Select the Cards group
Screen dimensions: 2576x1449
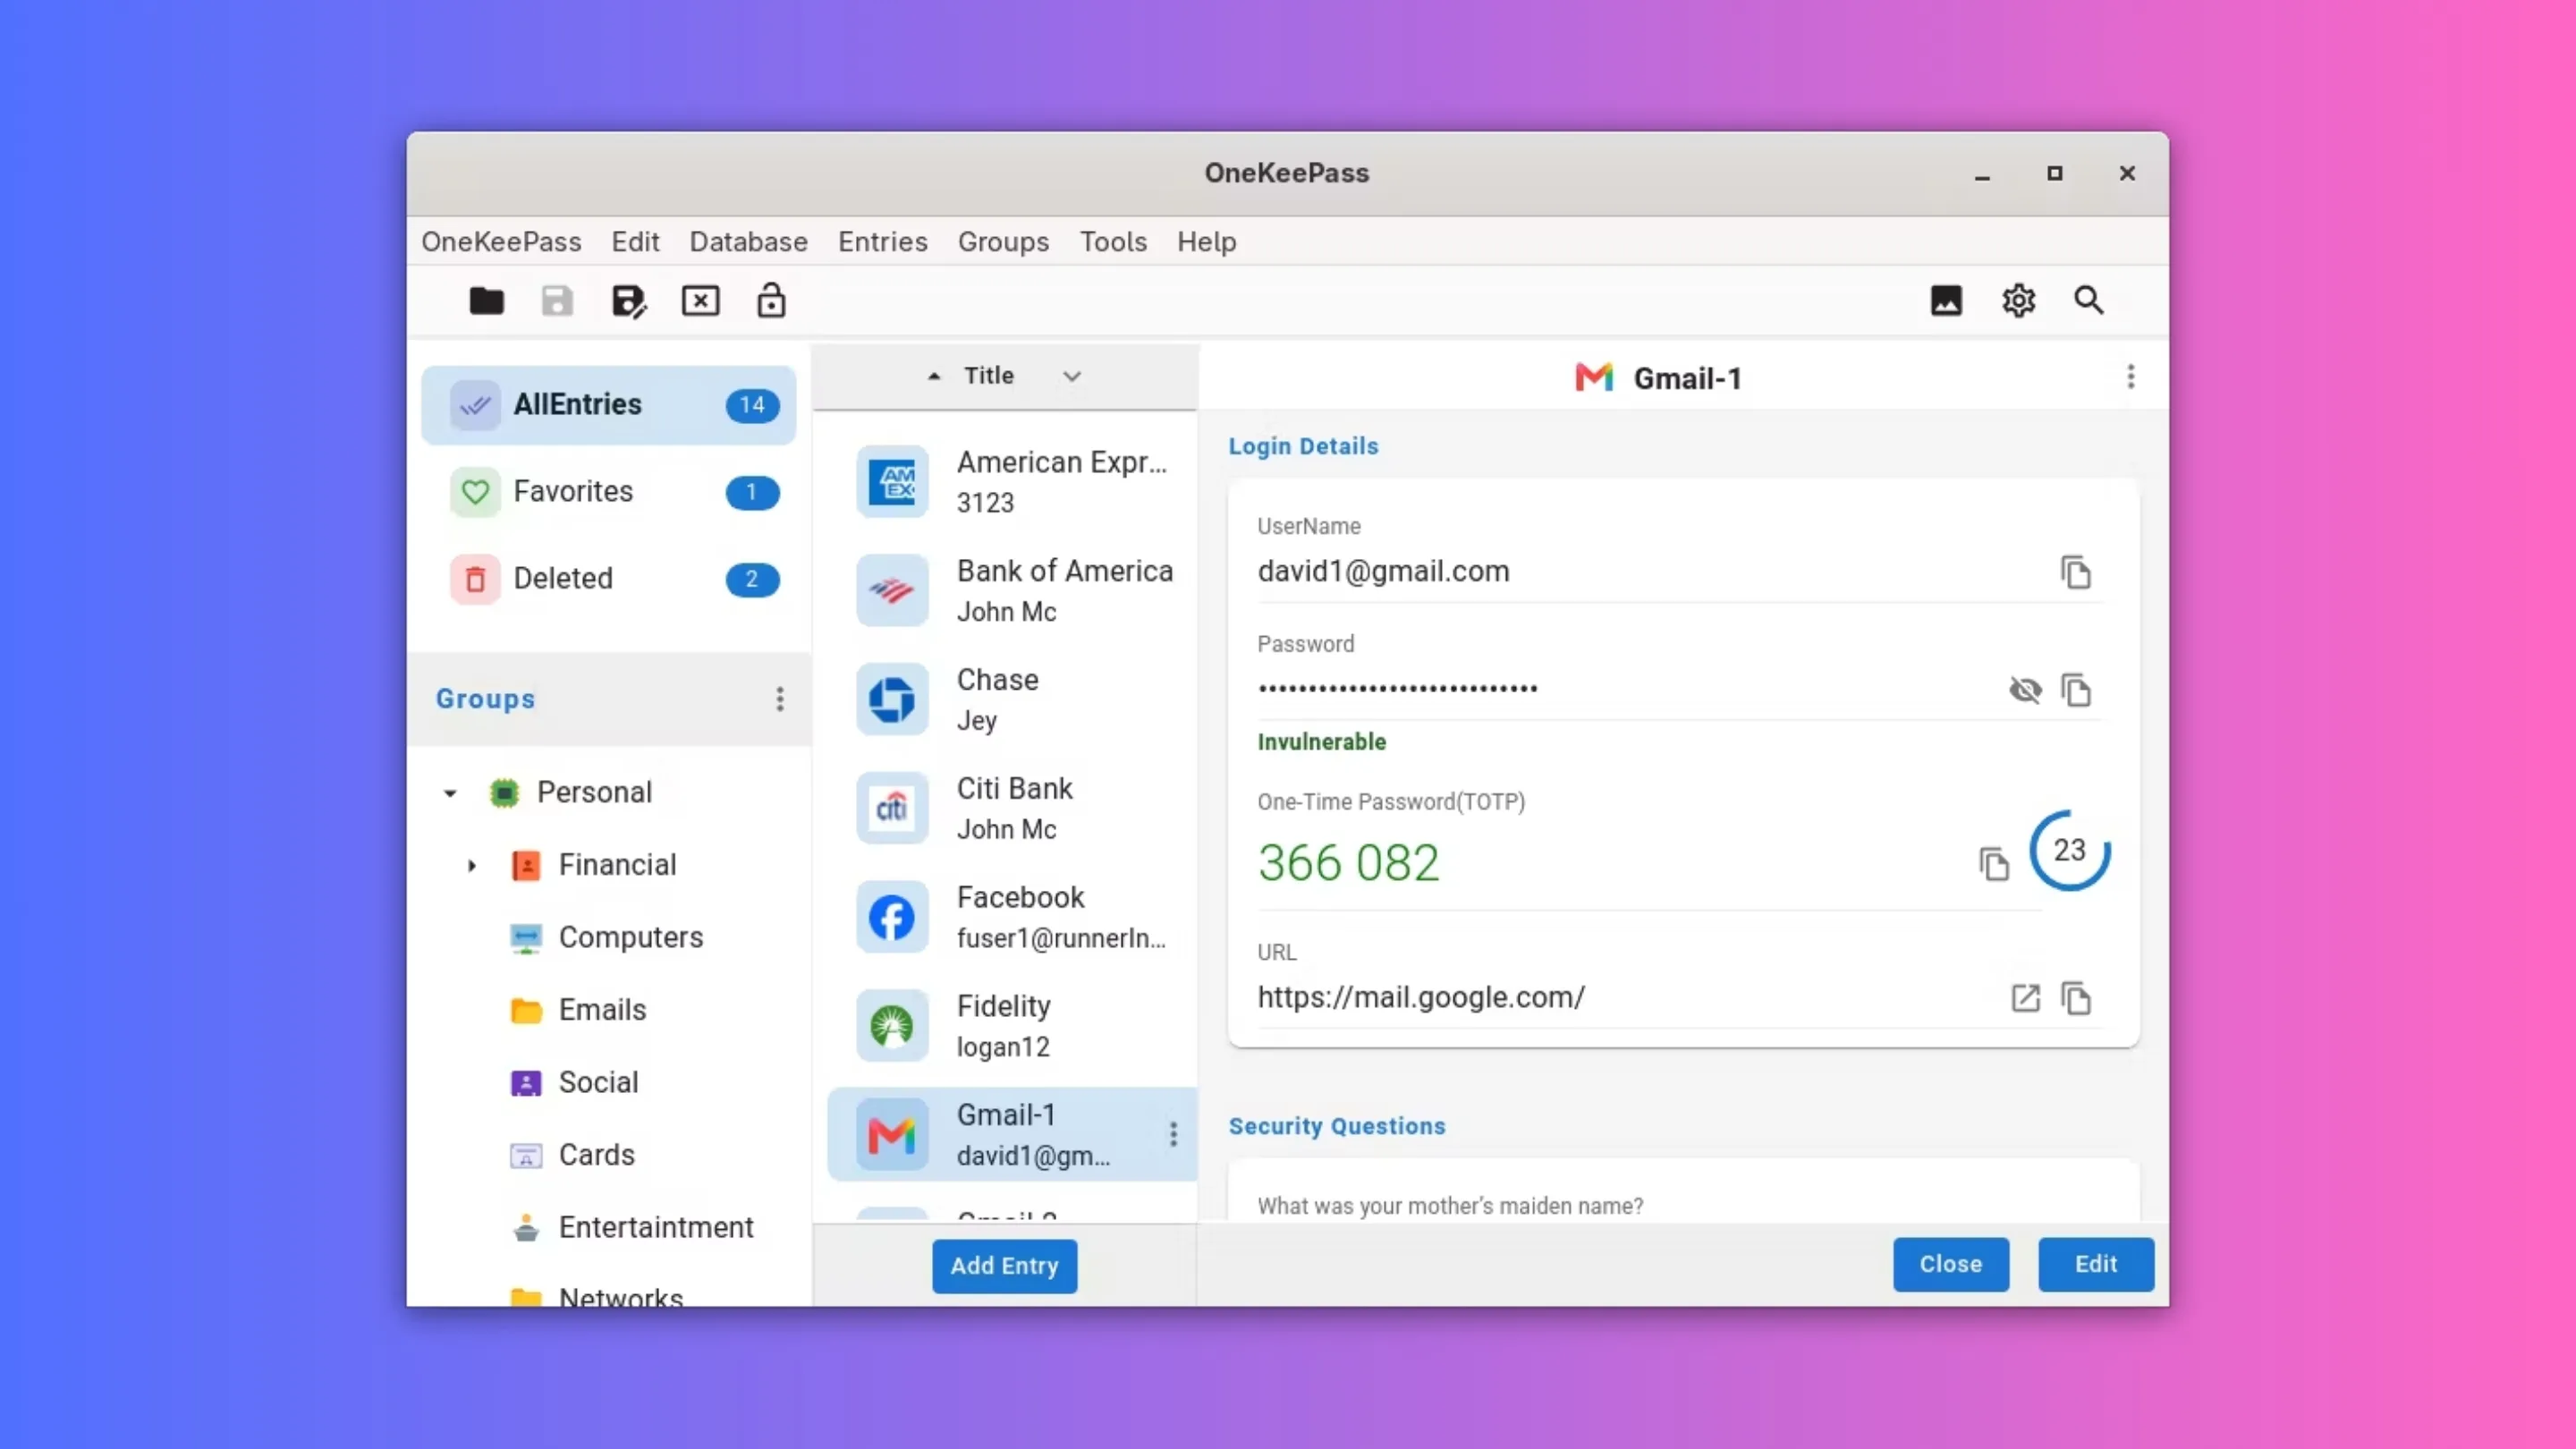point(596,1155)
